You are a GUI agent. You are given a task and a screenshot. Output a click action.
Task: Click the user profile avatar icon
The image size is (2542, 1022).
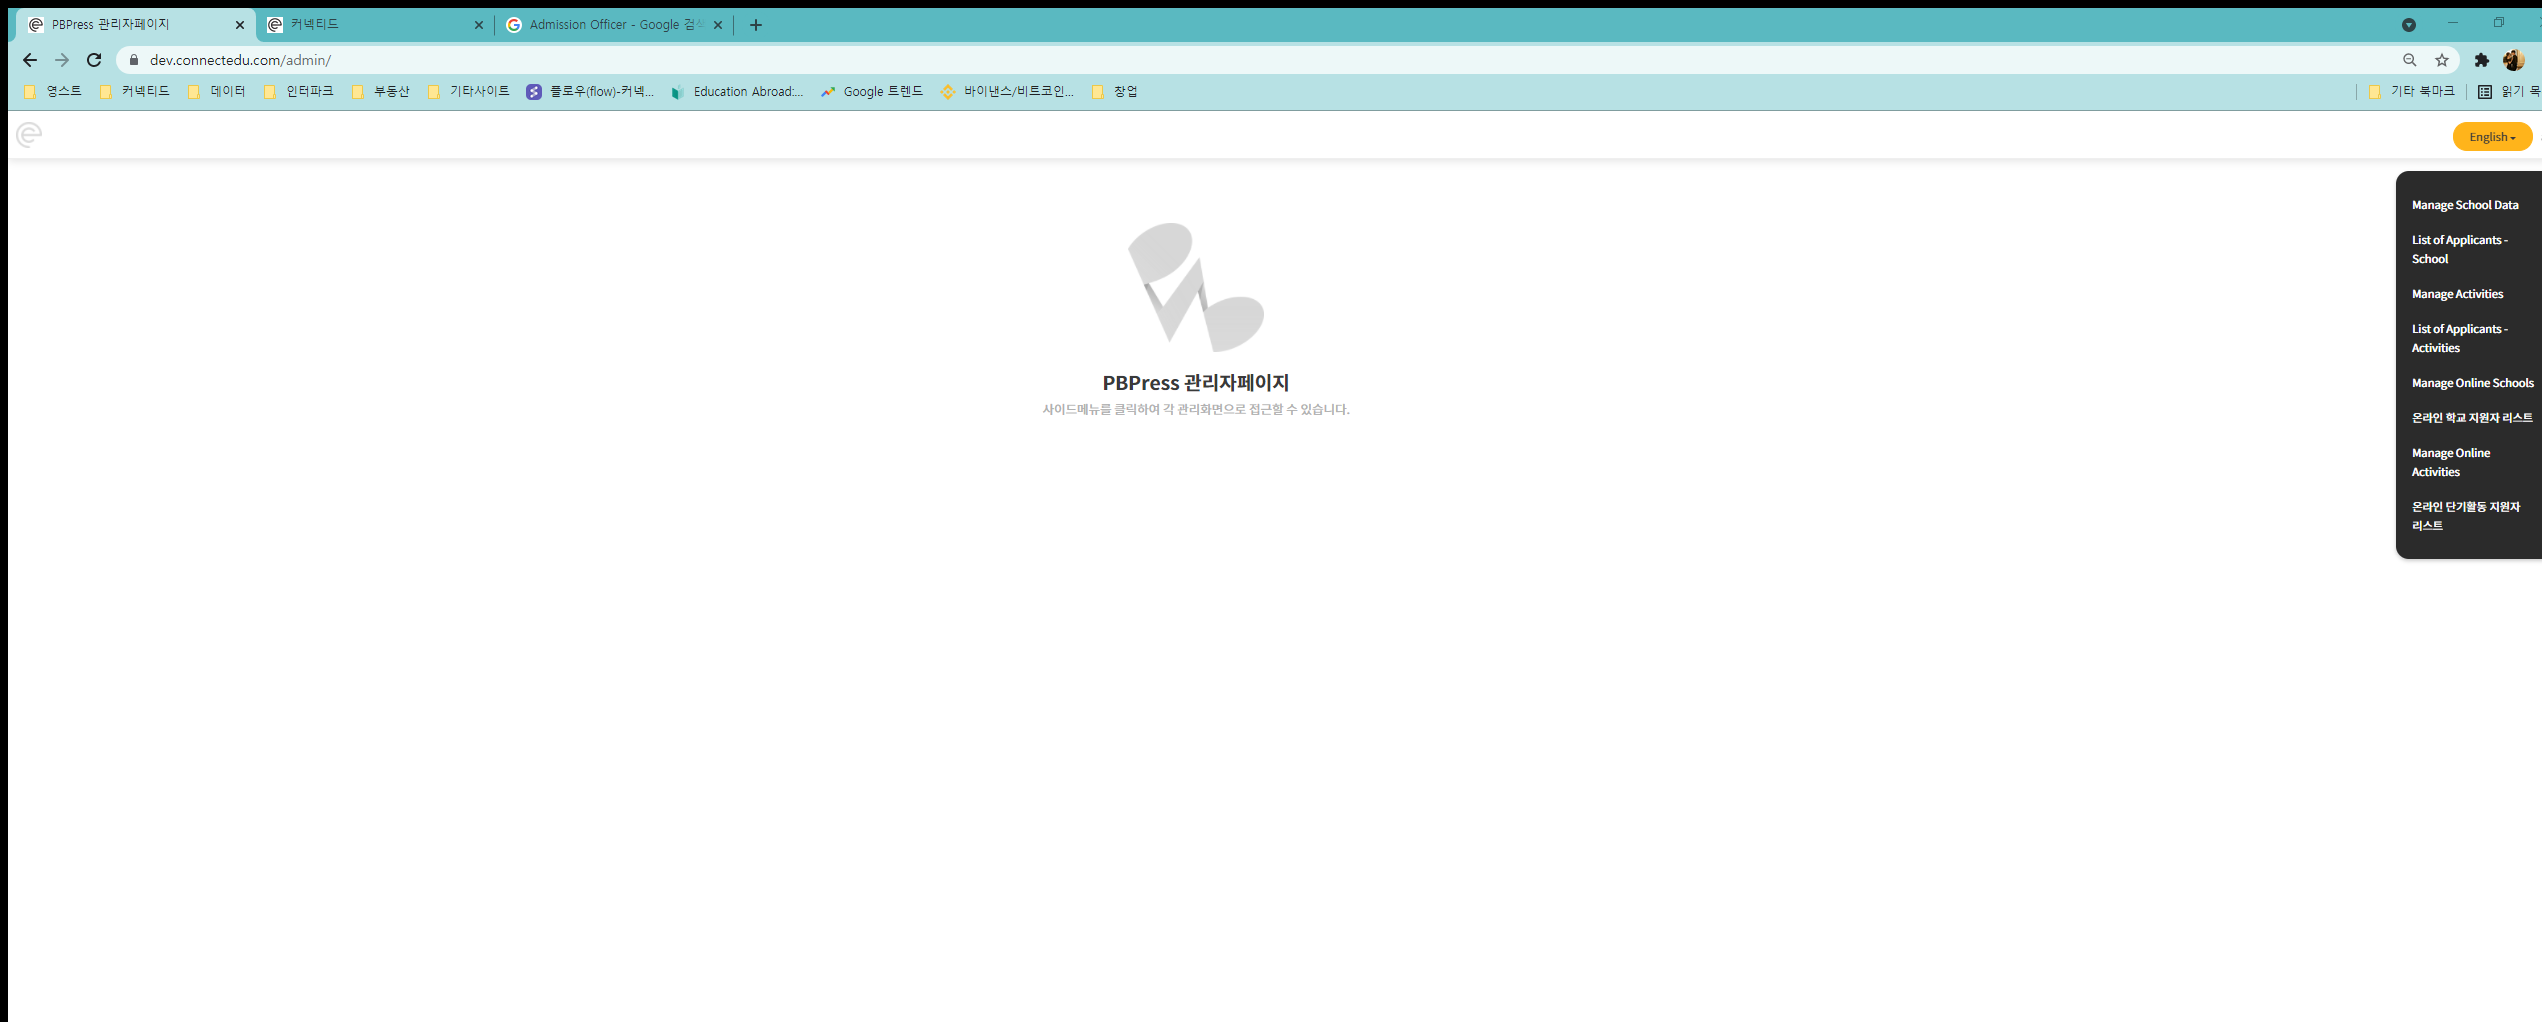coord(2513,60)
